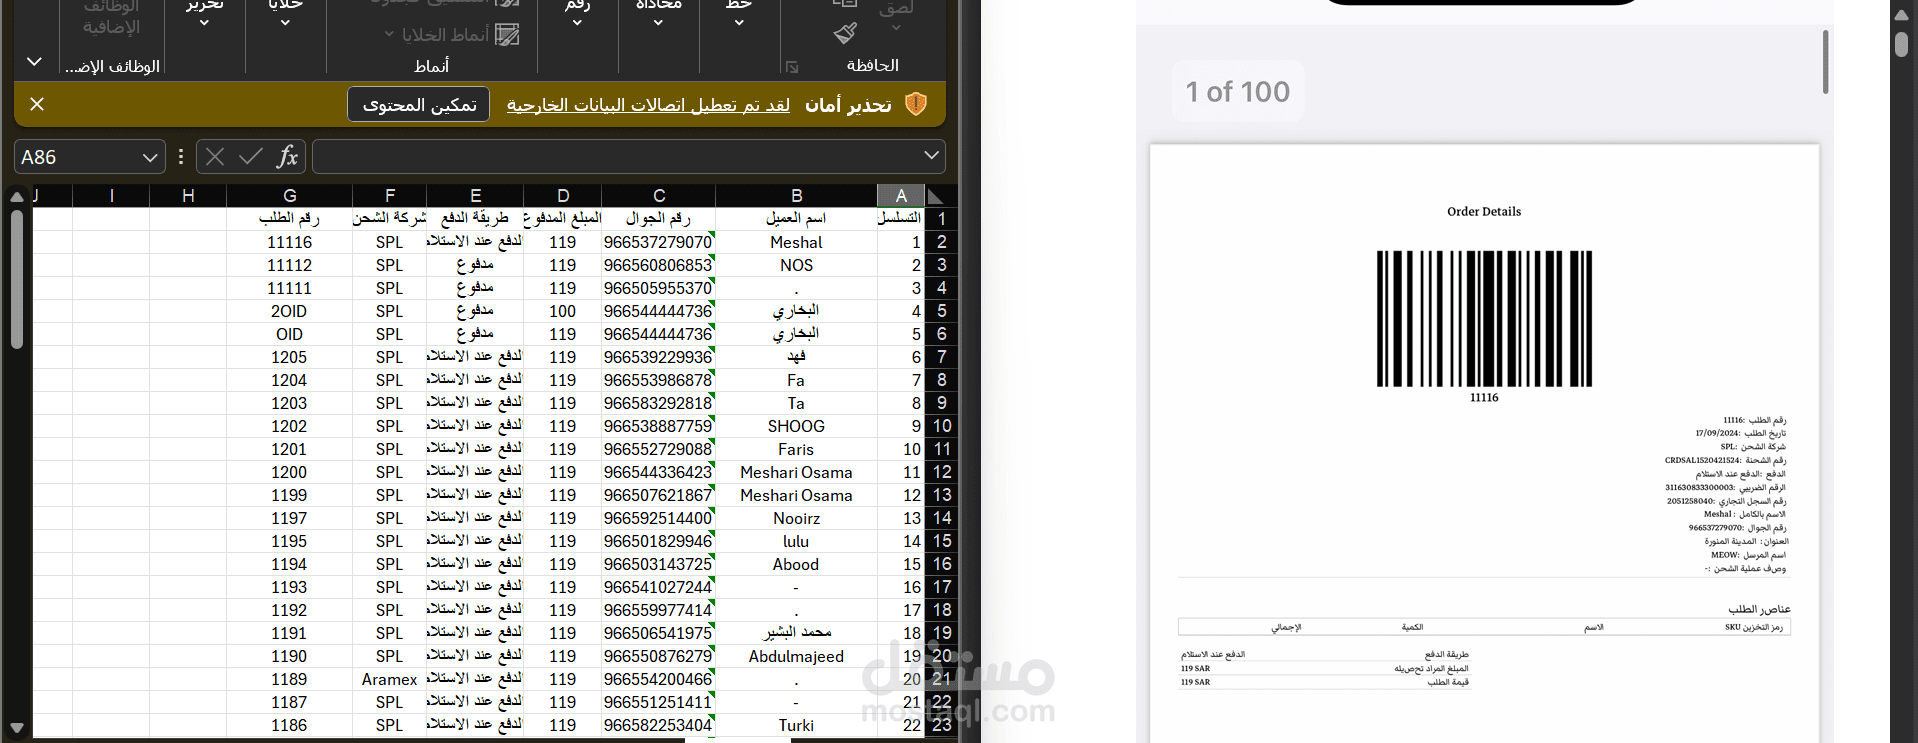Click the right window's outer scrollbar thumb

1901,45
